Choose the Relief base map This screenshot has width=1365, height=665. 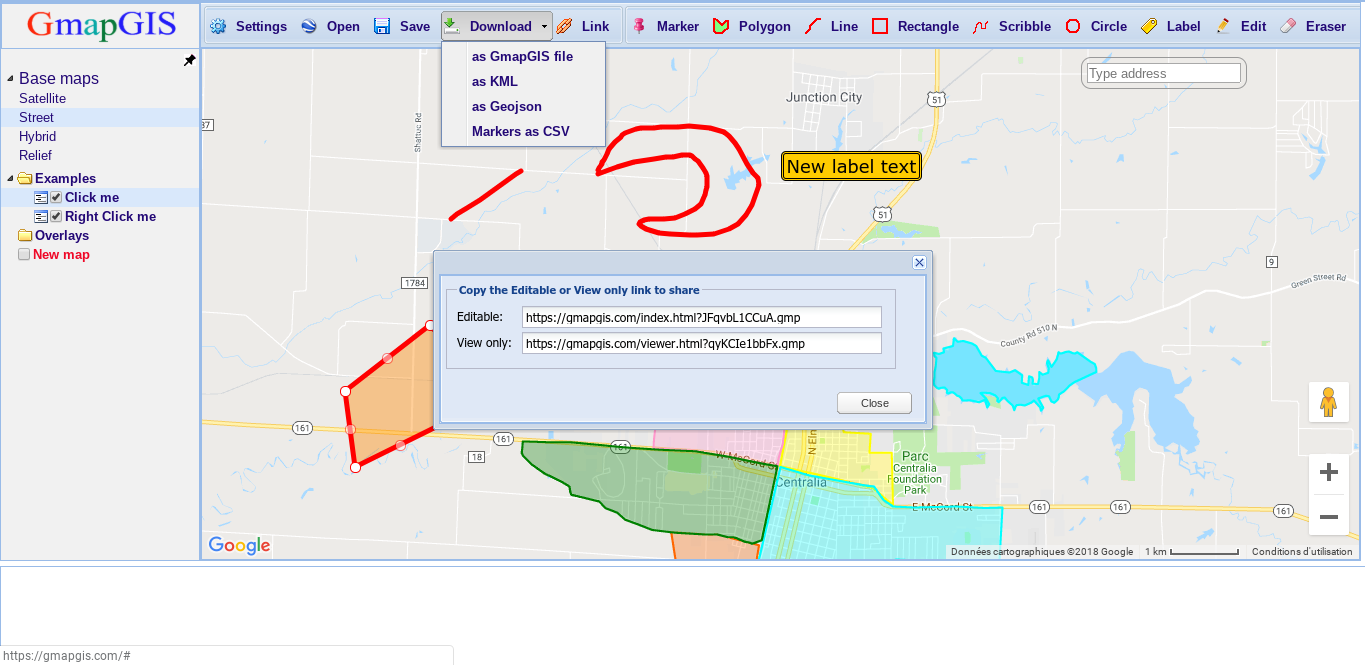point(35,156)
